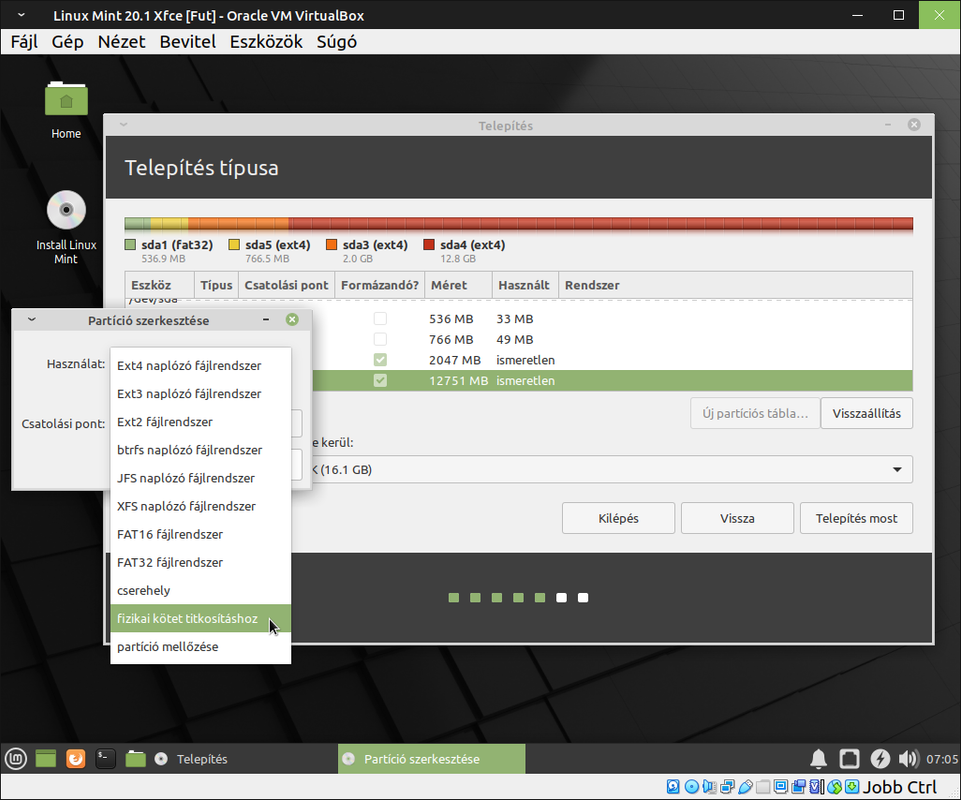
Task: Open the Gép menu
Action: point(67,42)
